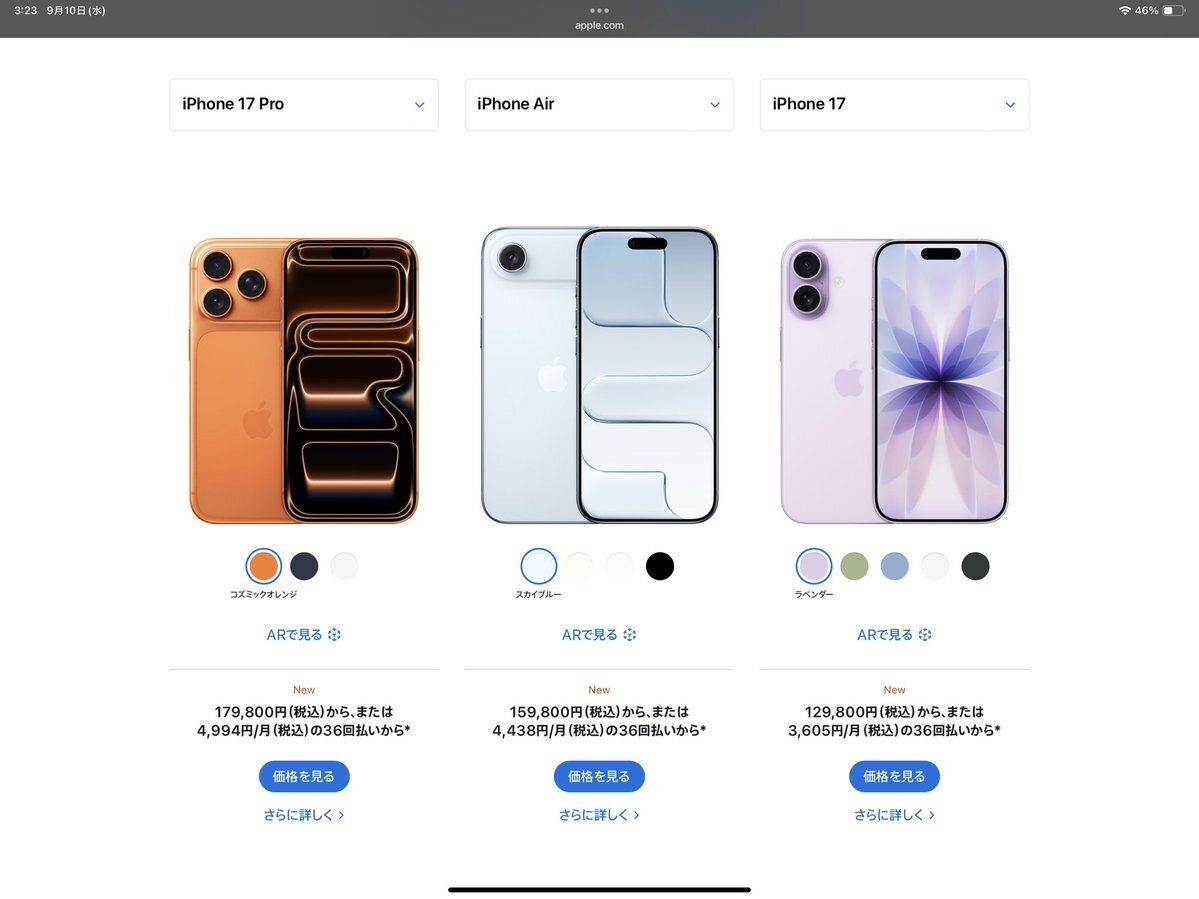Open the iPhone 17 comparison dropdown
This screenshot has width=1199, height=899.
894,105
